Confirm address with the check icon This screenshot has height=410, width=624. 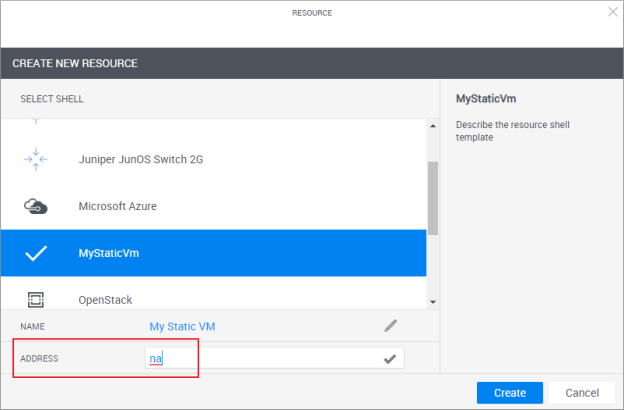390,358
